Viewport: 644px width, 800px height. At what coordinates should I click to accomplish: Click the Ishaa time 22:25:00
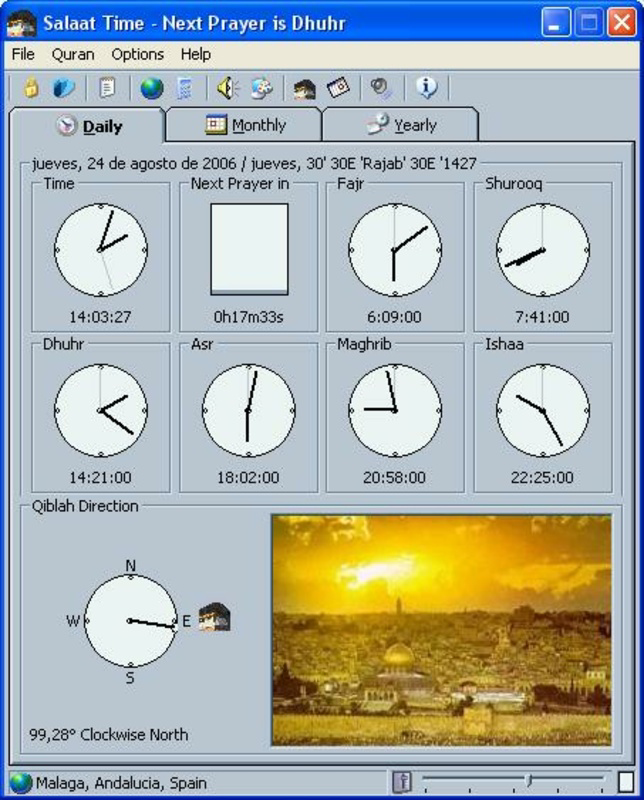click(542, 478)
